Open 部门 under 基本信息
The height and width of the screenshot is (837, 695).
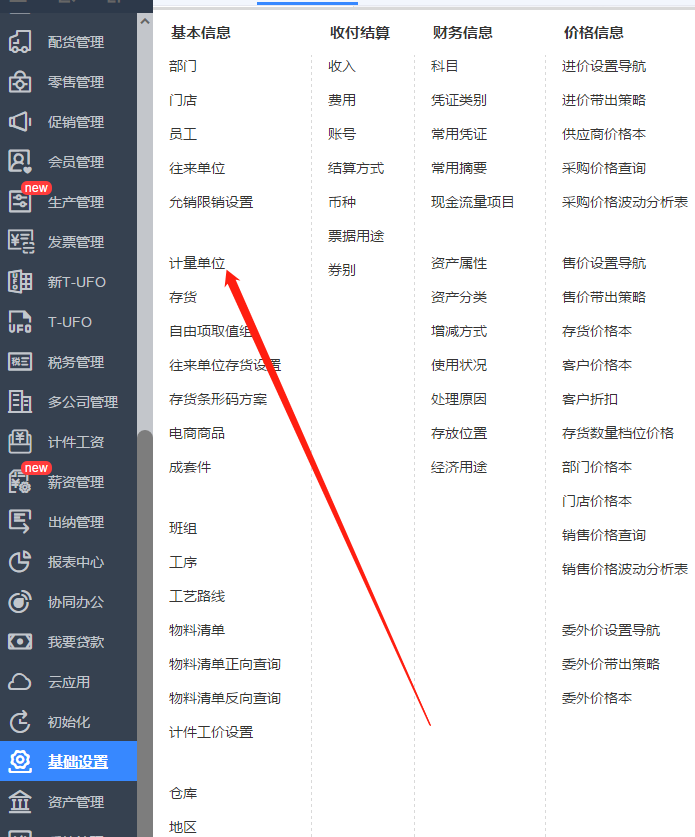pyautogui.click(x=183, y=66)
